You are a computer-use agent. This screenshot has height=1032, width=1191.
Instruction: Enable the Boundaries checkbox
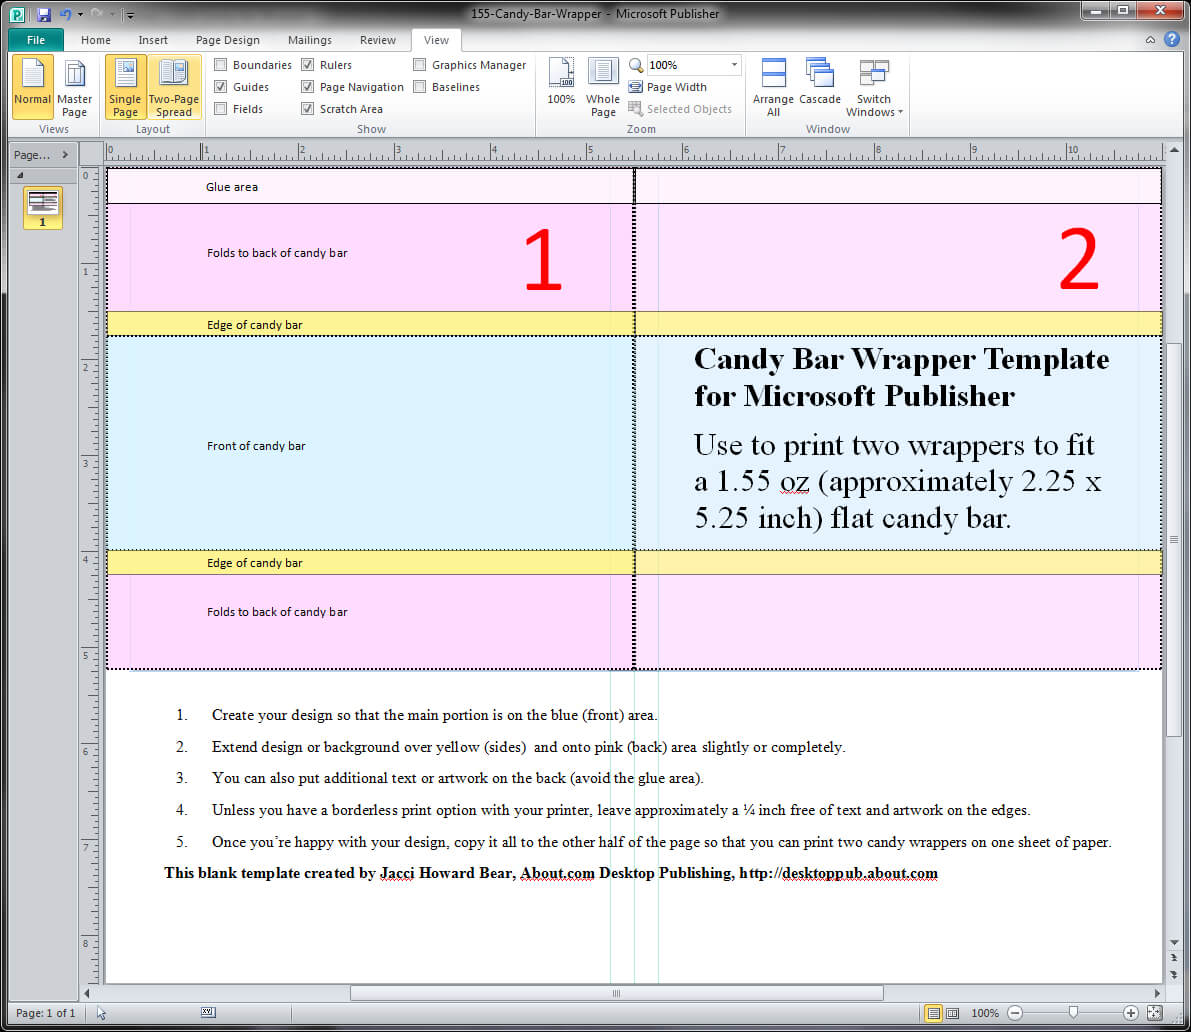click(x=221, y=65)
